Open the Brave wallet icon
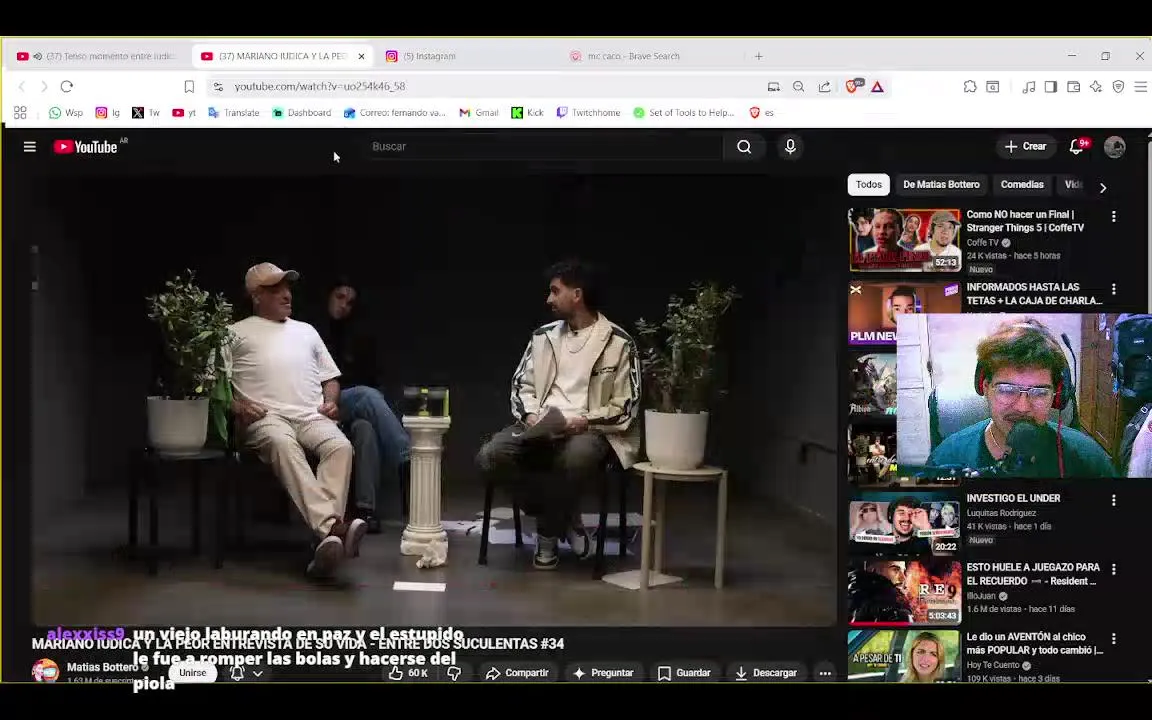Screen dimensions: 1152x720 pos(1073,87)
